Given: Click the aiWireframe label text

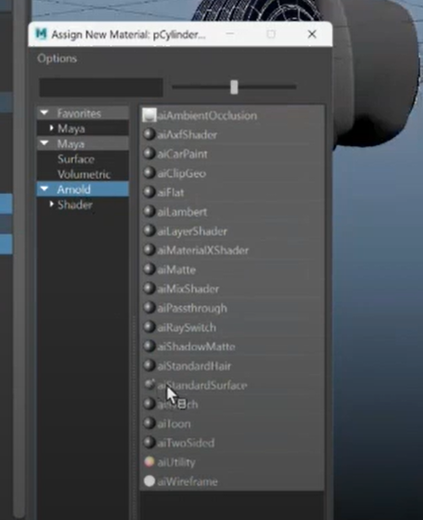Looking at the screenshot, I should (x=187, y=482).
